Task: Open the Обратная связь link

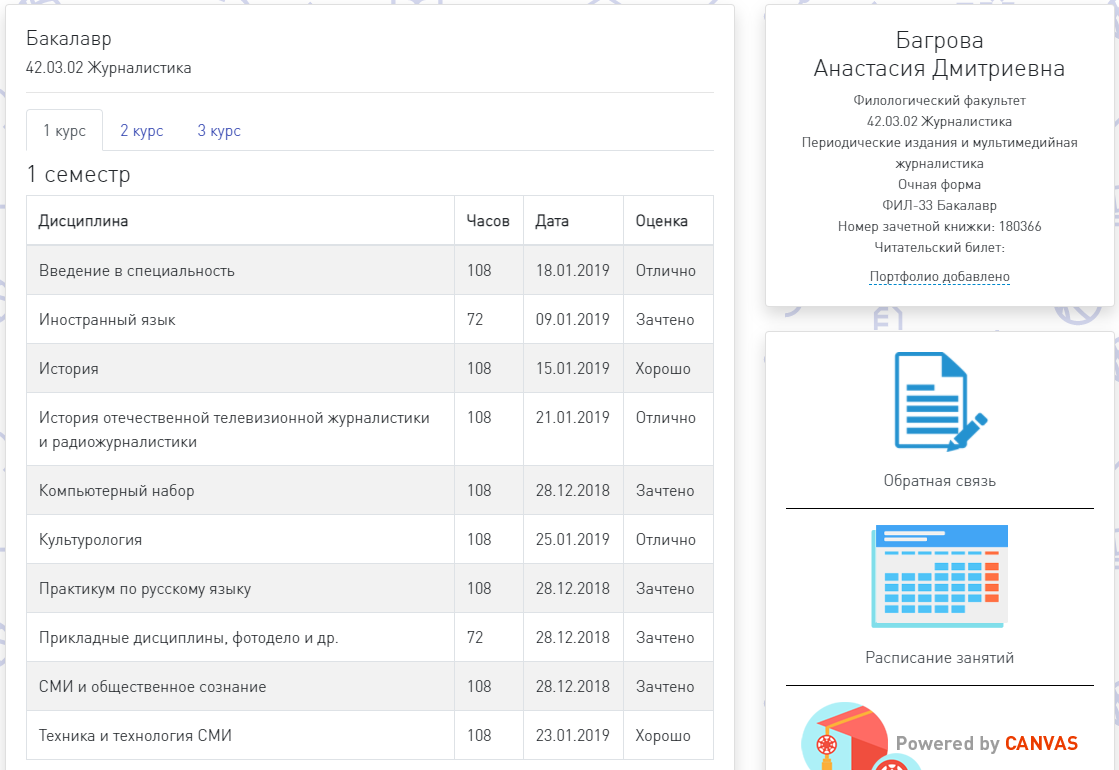Action: tap(939, 481)
